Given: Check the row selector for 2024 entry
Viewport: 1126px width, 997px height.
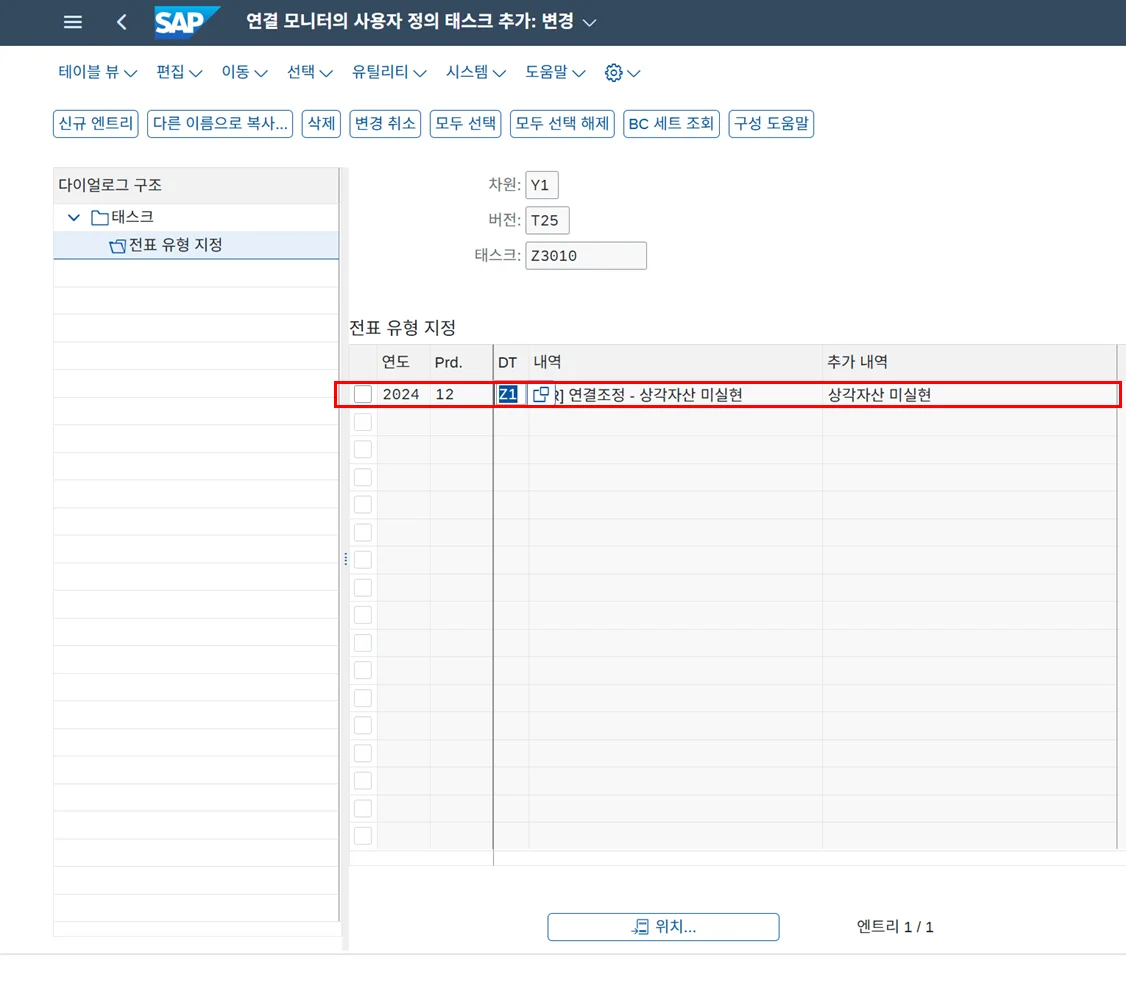Looking at the screenshot, I should click(363, 395).
